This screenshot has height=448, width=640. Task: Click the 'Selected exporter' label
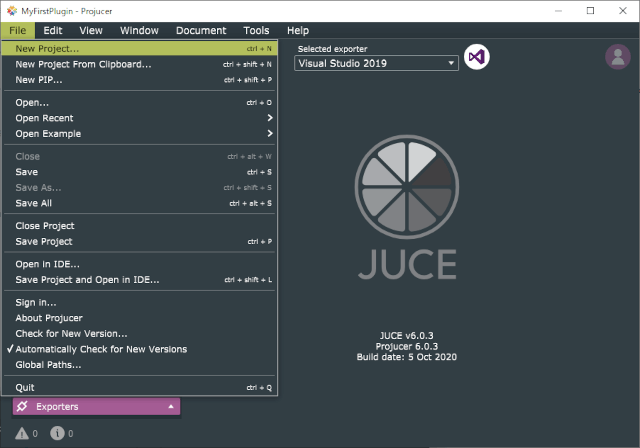tap(332, 49)
